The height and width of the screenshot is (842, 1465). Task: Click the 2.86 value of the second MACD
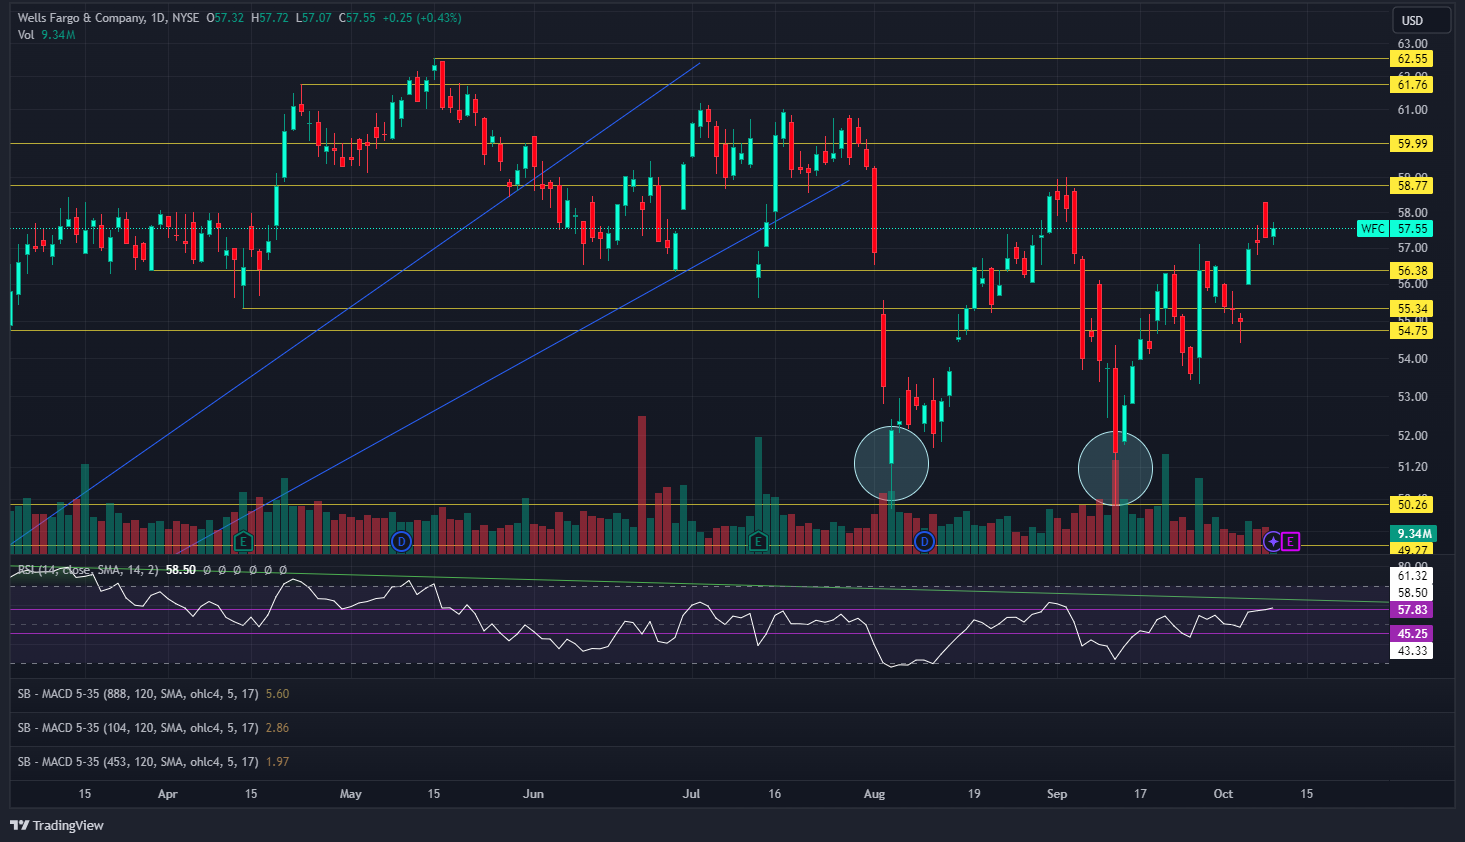pos(277,727)
